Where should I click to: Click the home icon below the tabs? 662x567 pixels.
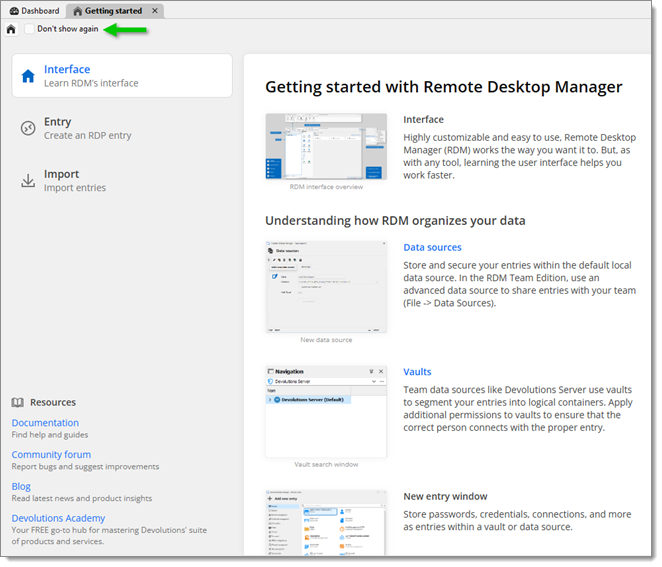[11, 29]
